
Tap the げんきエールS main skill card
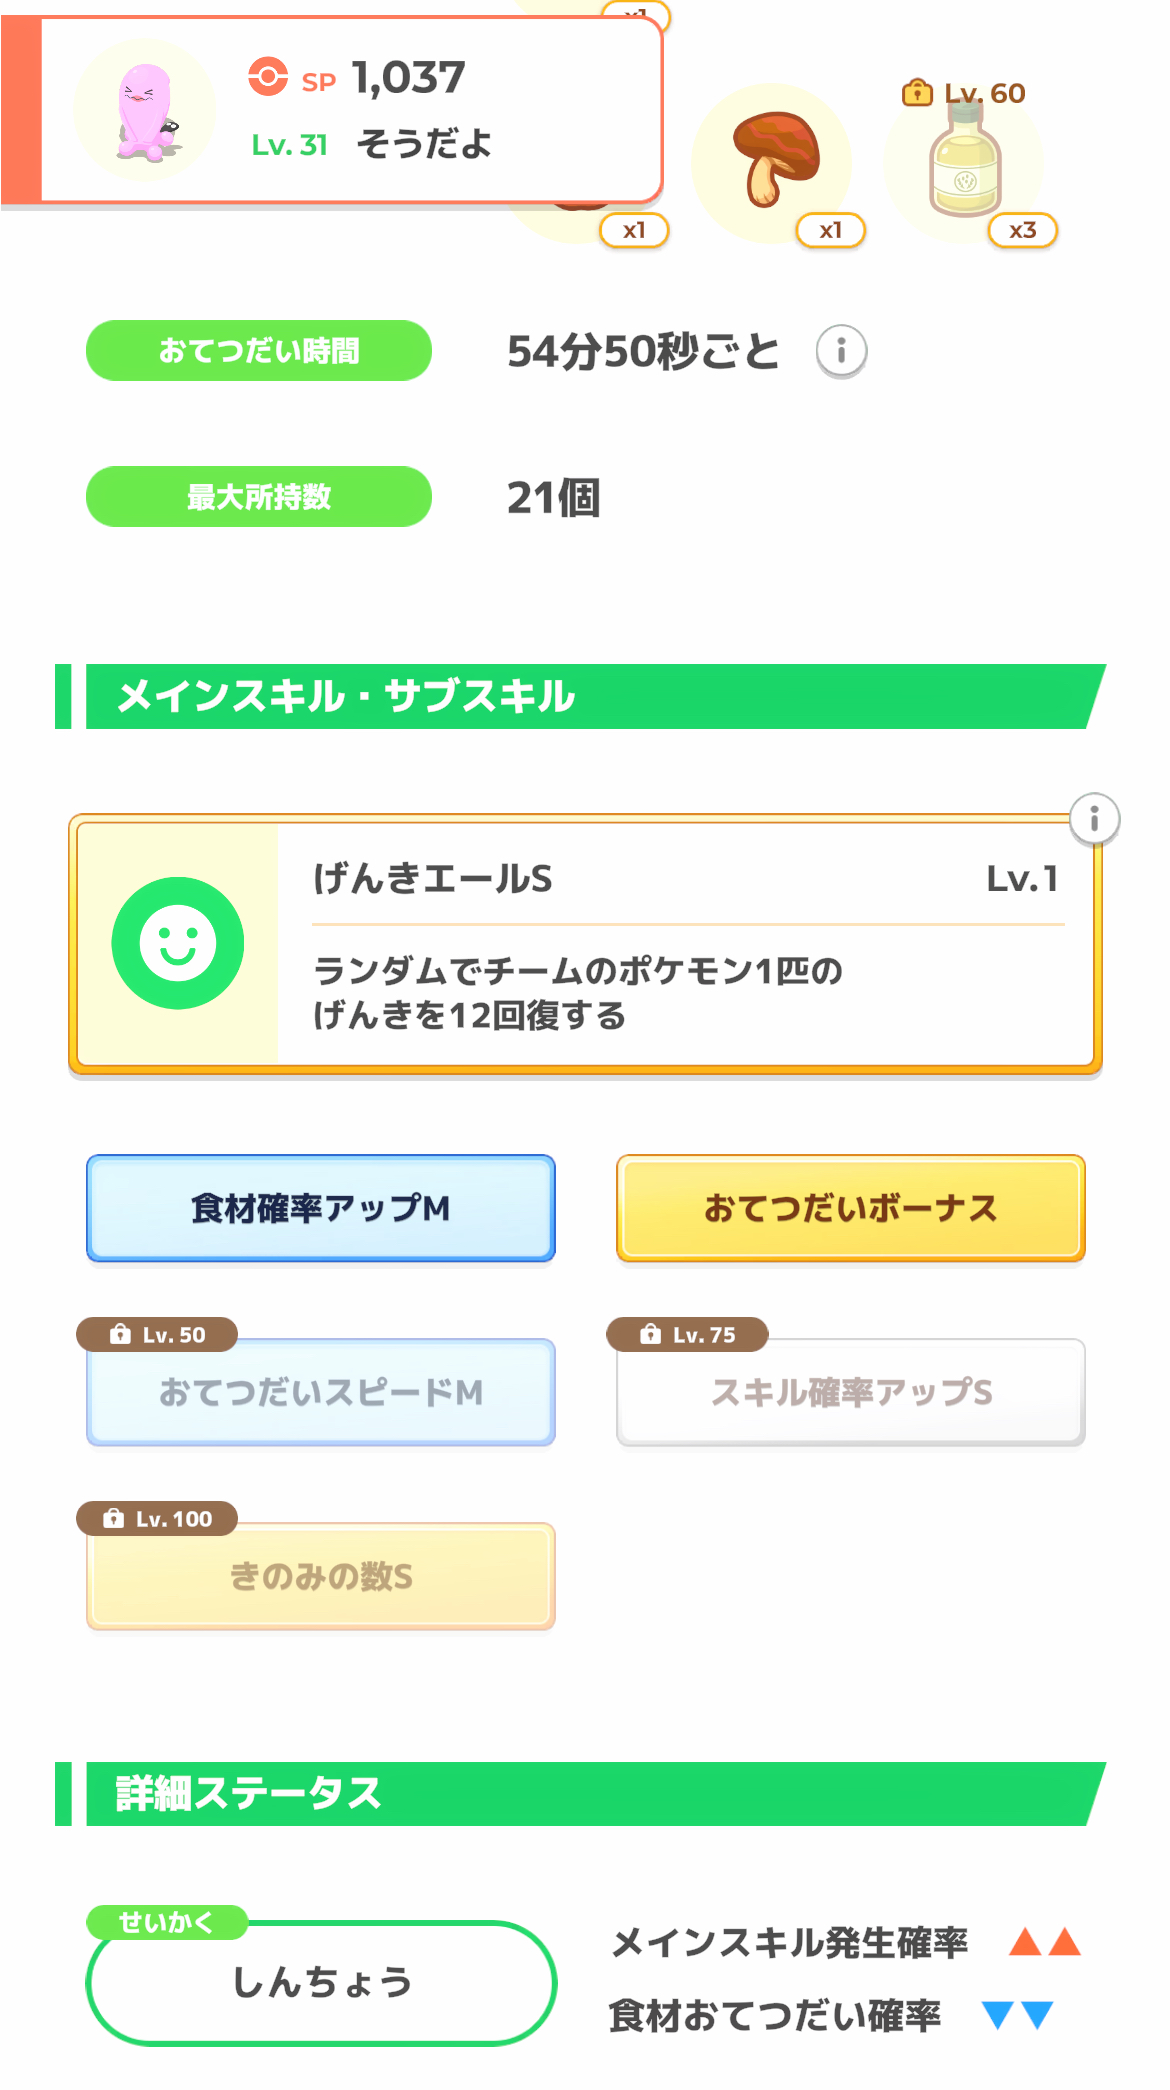[684, 944]
